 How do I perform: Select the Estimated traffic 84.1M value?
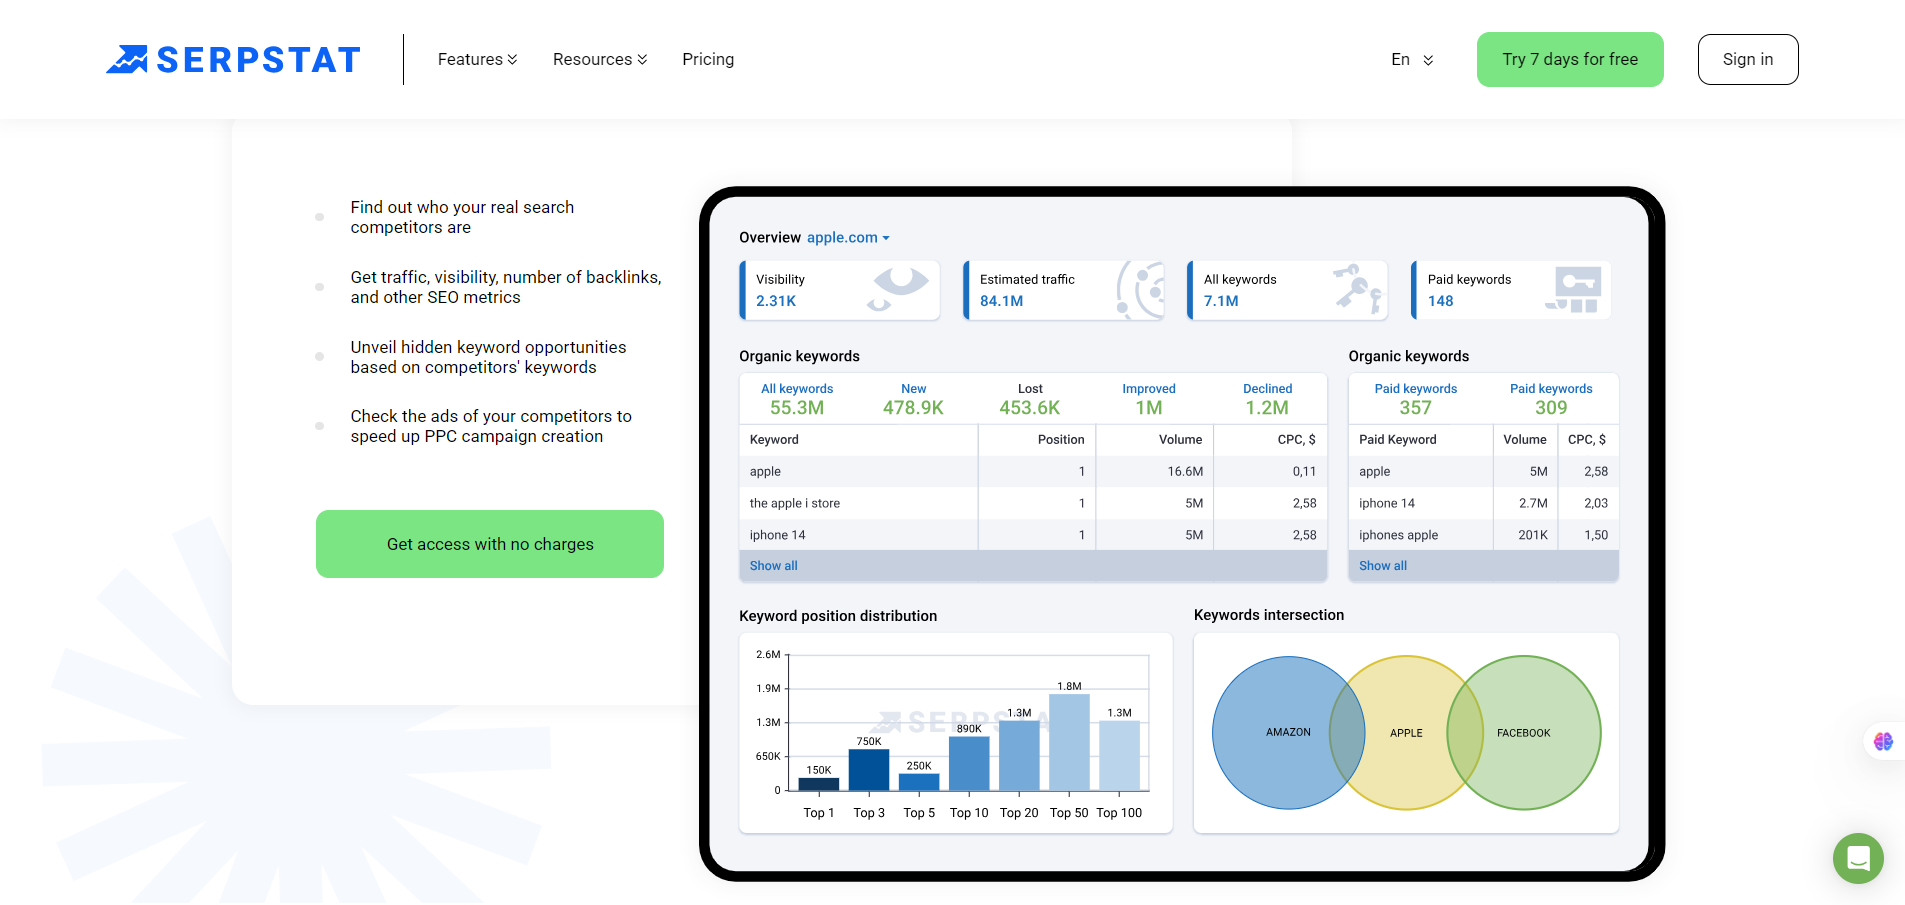[1001, 301]
